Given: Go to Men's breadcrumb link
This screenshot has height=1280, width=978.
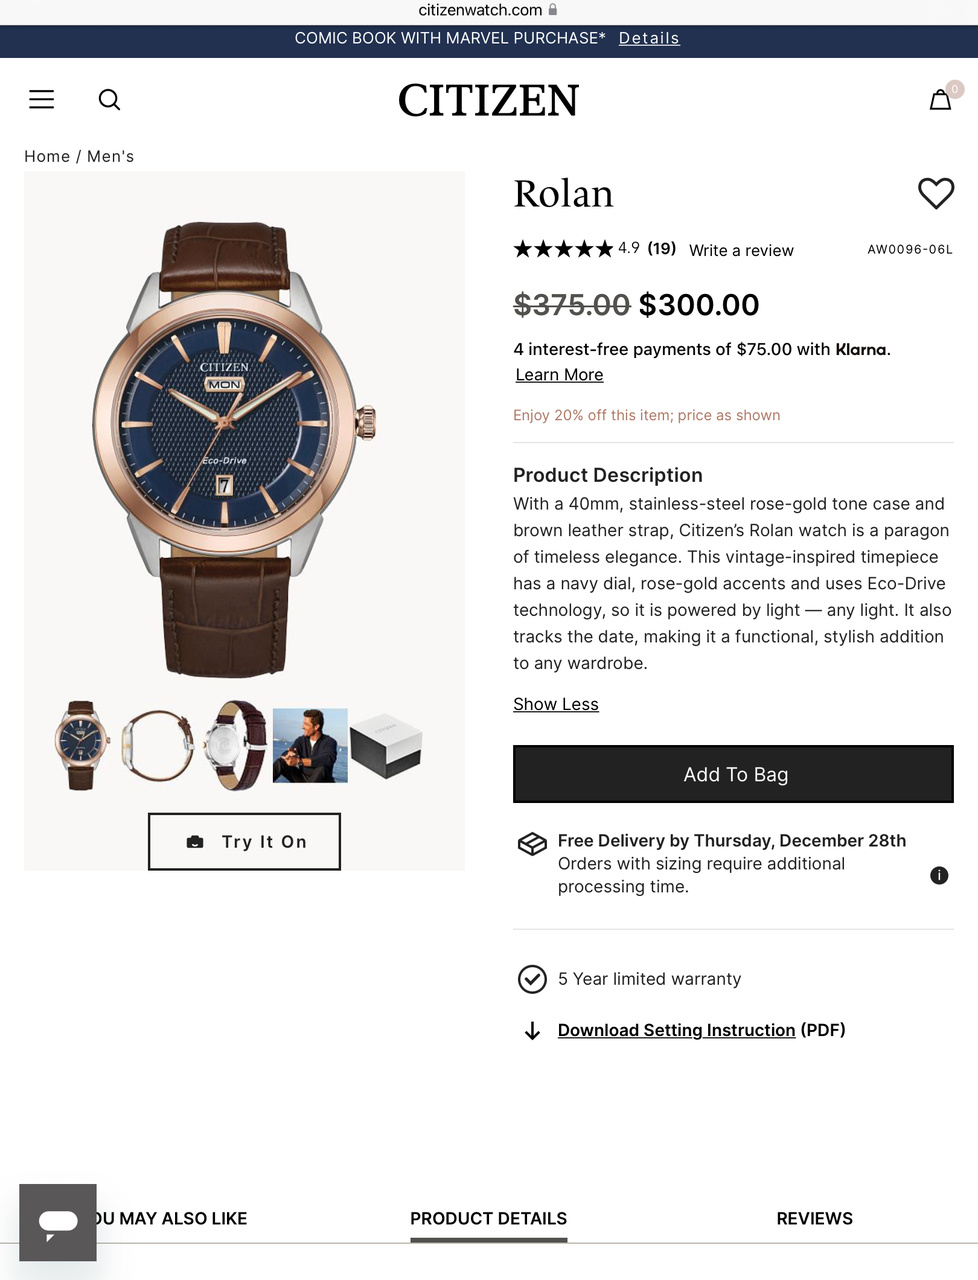Looking at the screenshot, I should [110, 156].
